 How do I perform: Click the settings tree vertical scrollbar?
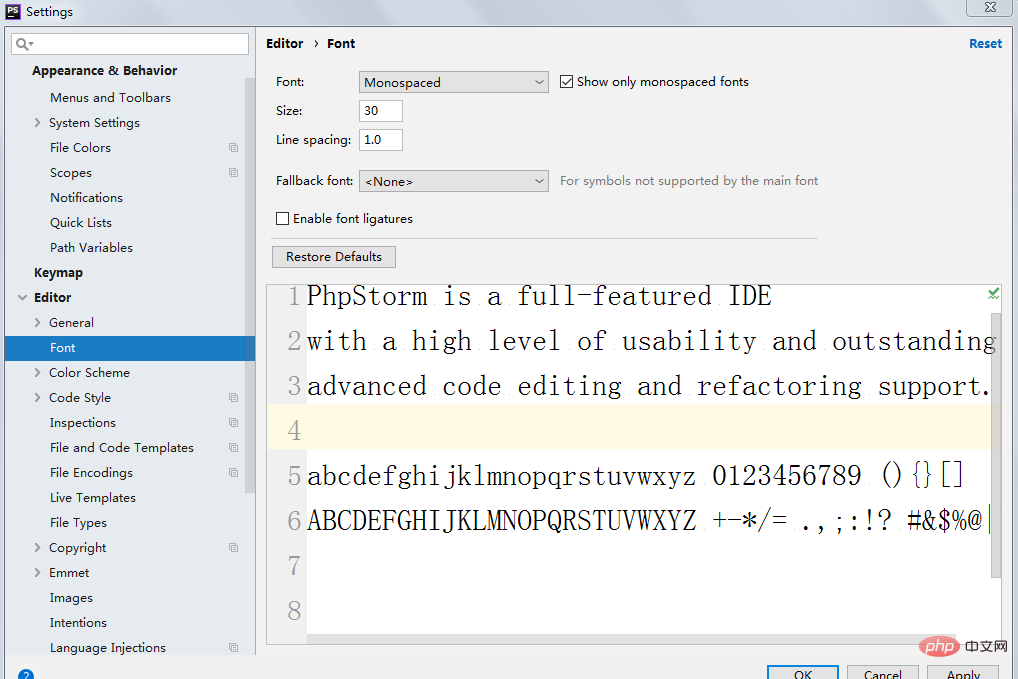(249, 286)
